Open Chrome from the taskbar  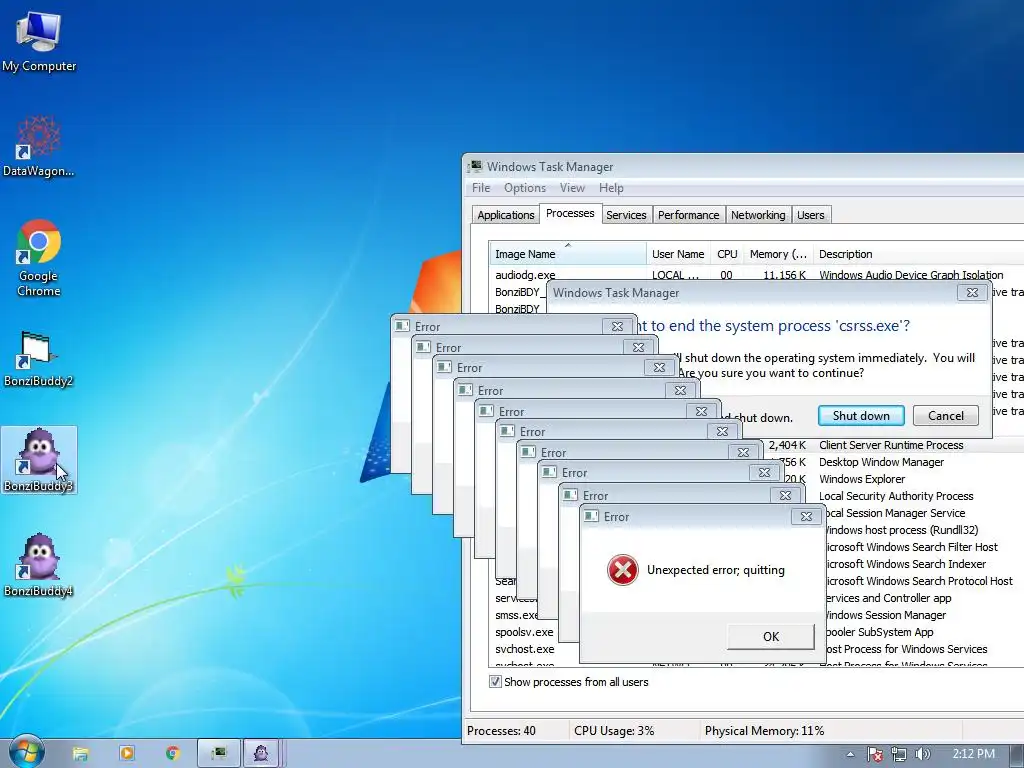(x=172, y=754)
